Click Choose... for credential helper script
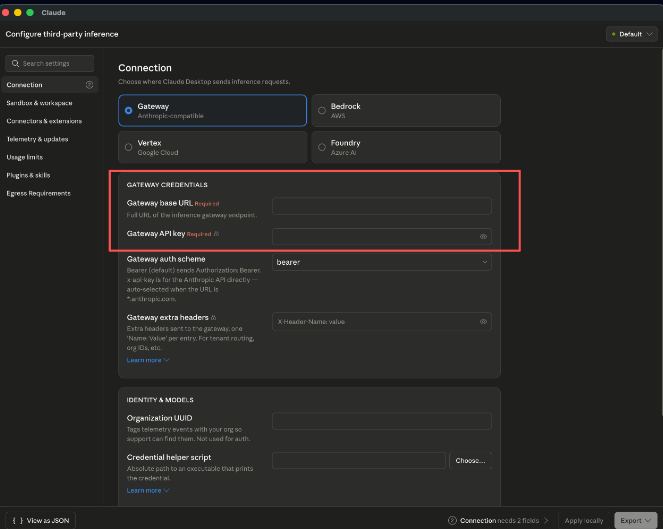This screenshot has height=529, width=663. click(x=470, y=460)
